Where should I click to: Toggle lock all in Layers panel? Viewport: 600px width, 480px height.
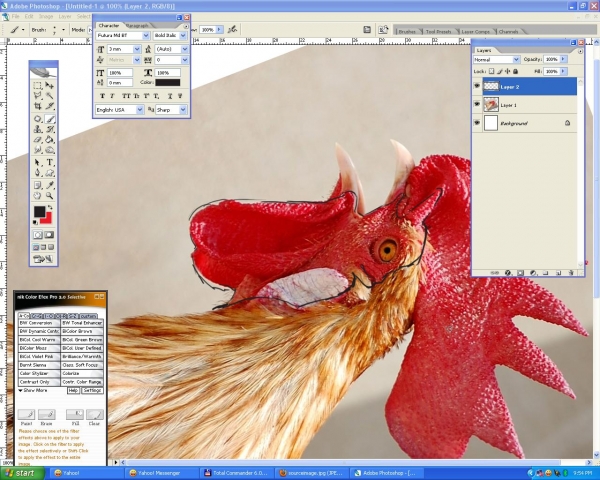tap(515, 71)
